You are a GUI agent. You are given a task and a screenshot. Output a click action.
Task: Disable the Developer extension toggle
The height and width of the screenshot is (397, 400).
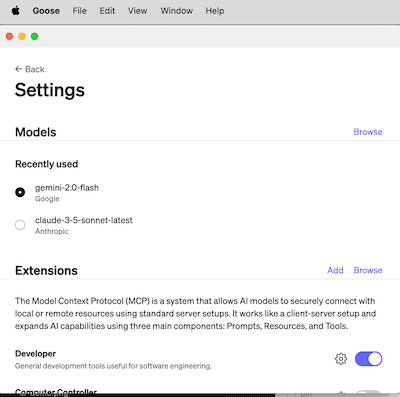pos(368,359)
